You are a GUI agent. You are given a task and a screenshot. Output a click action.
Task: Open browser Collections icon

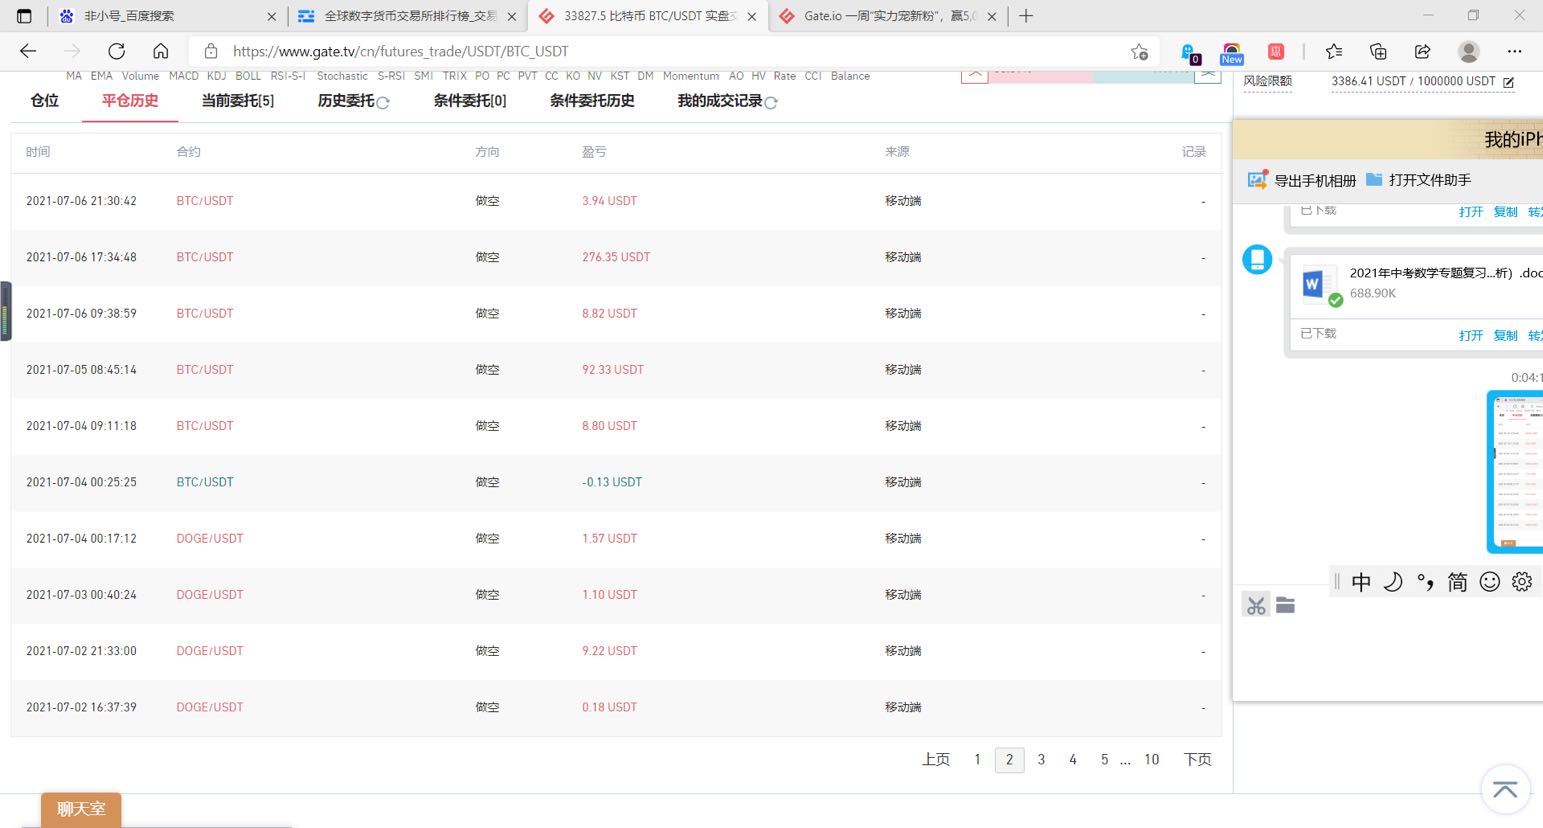pyautogui.click(x=1378, y=52)
